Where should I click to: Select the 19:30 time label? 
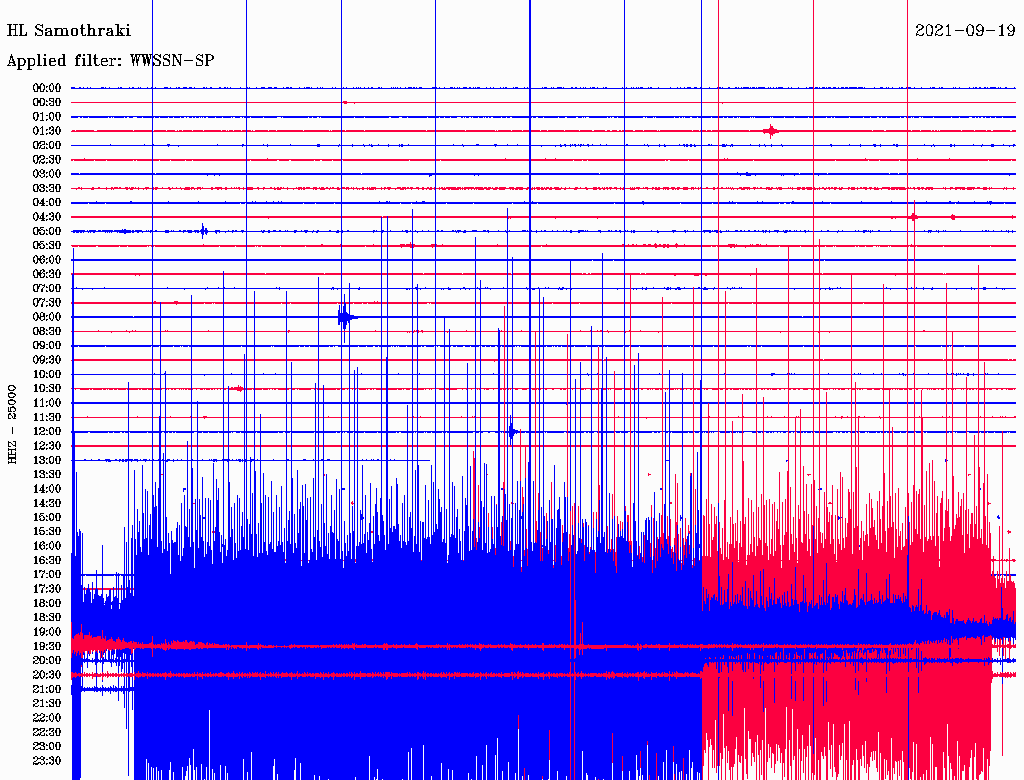47,647
